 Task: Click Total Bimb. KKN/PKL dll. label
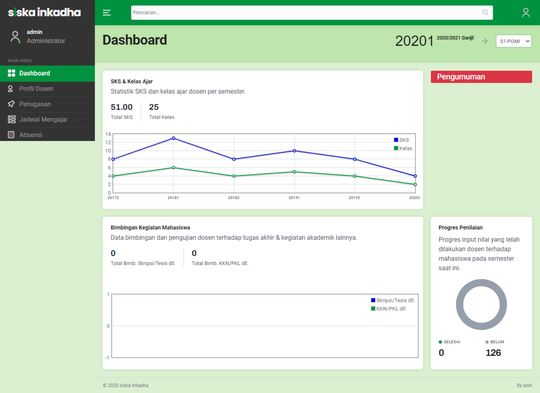pos(220,263)
